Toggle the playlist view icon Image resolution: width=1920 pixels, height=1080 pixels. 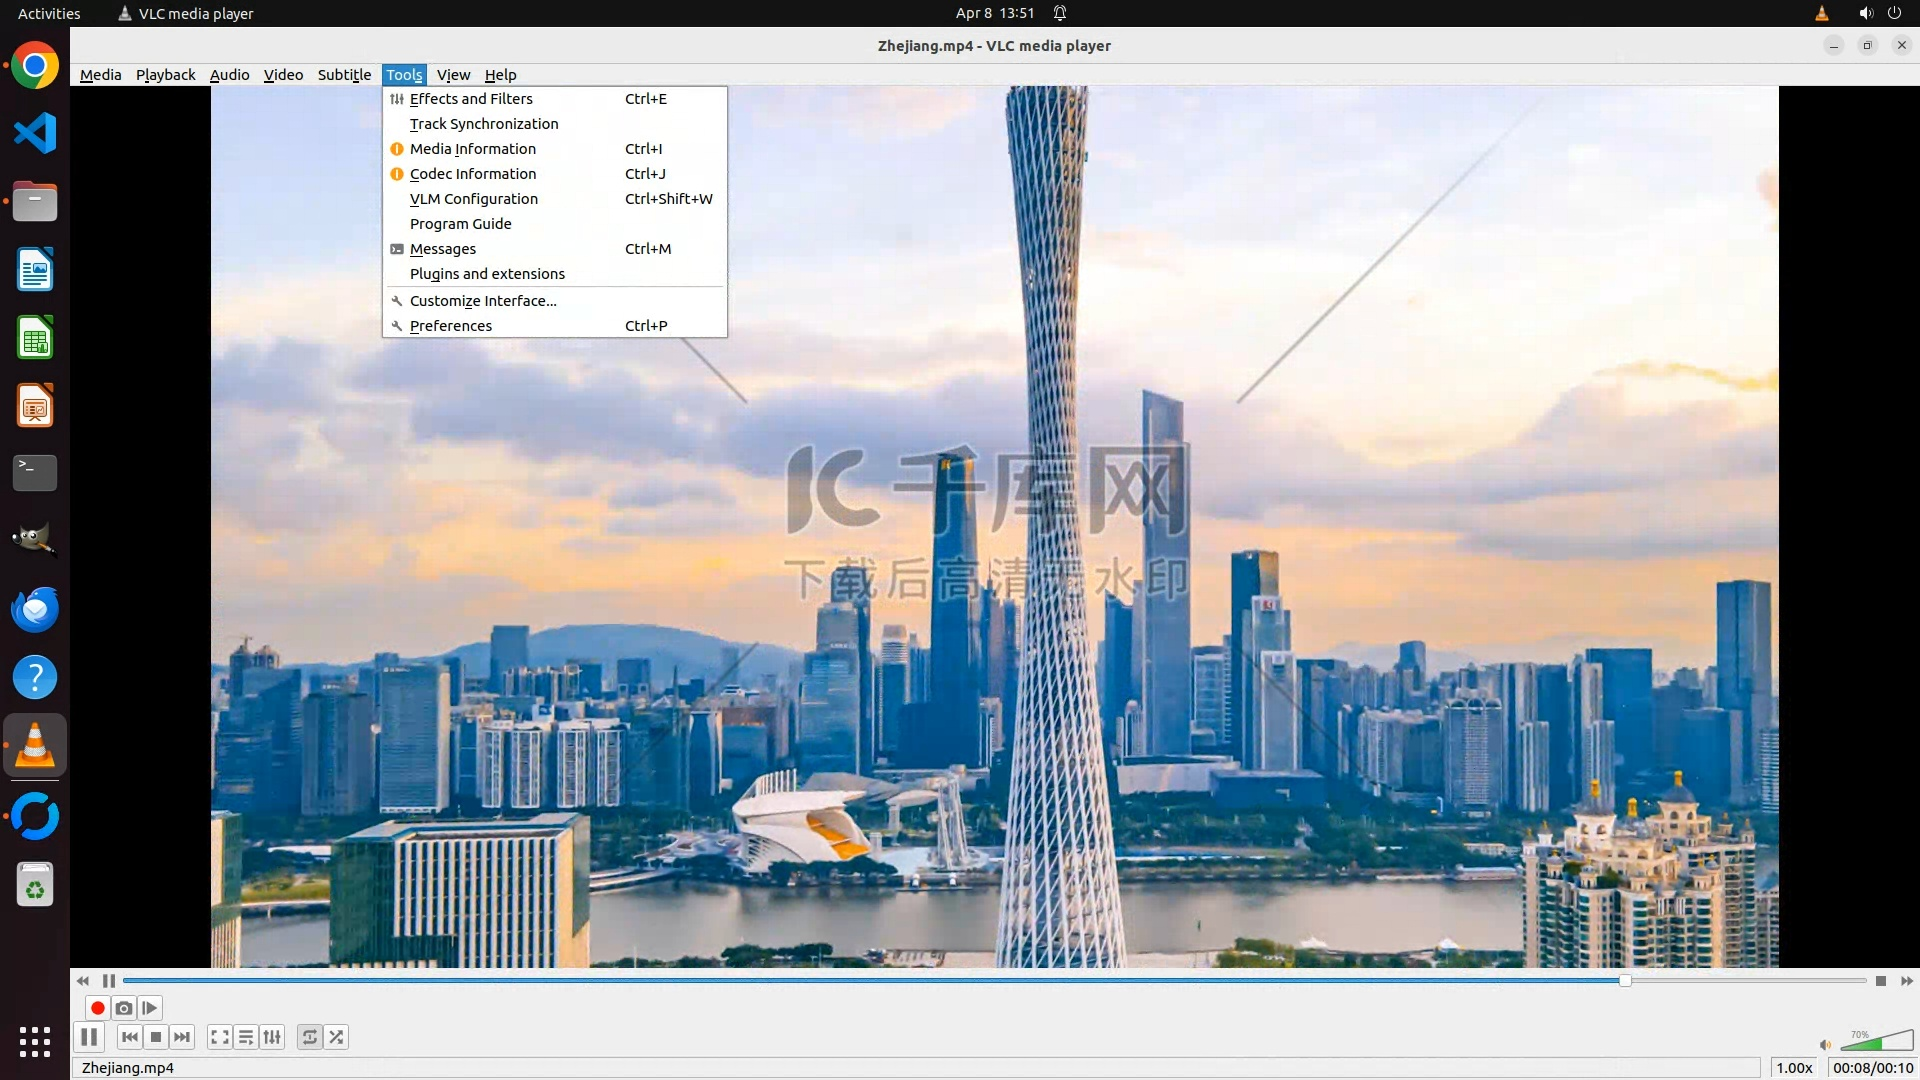(x=246, y=1037)
